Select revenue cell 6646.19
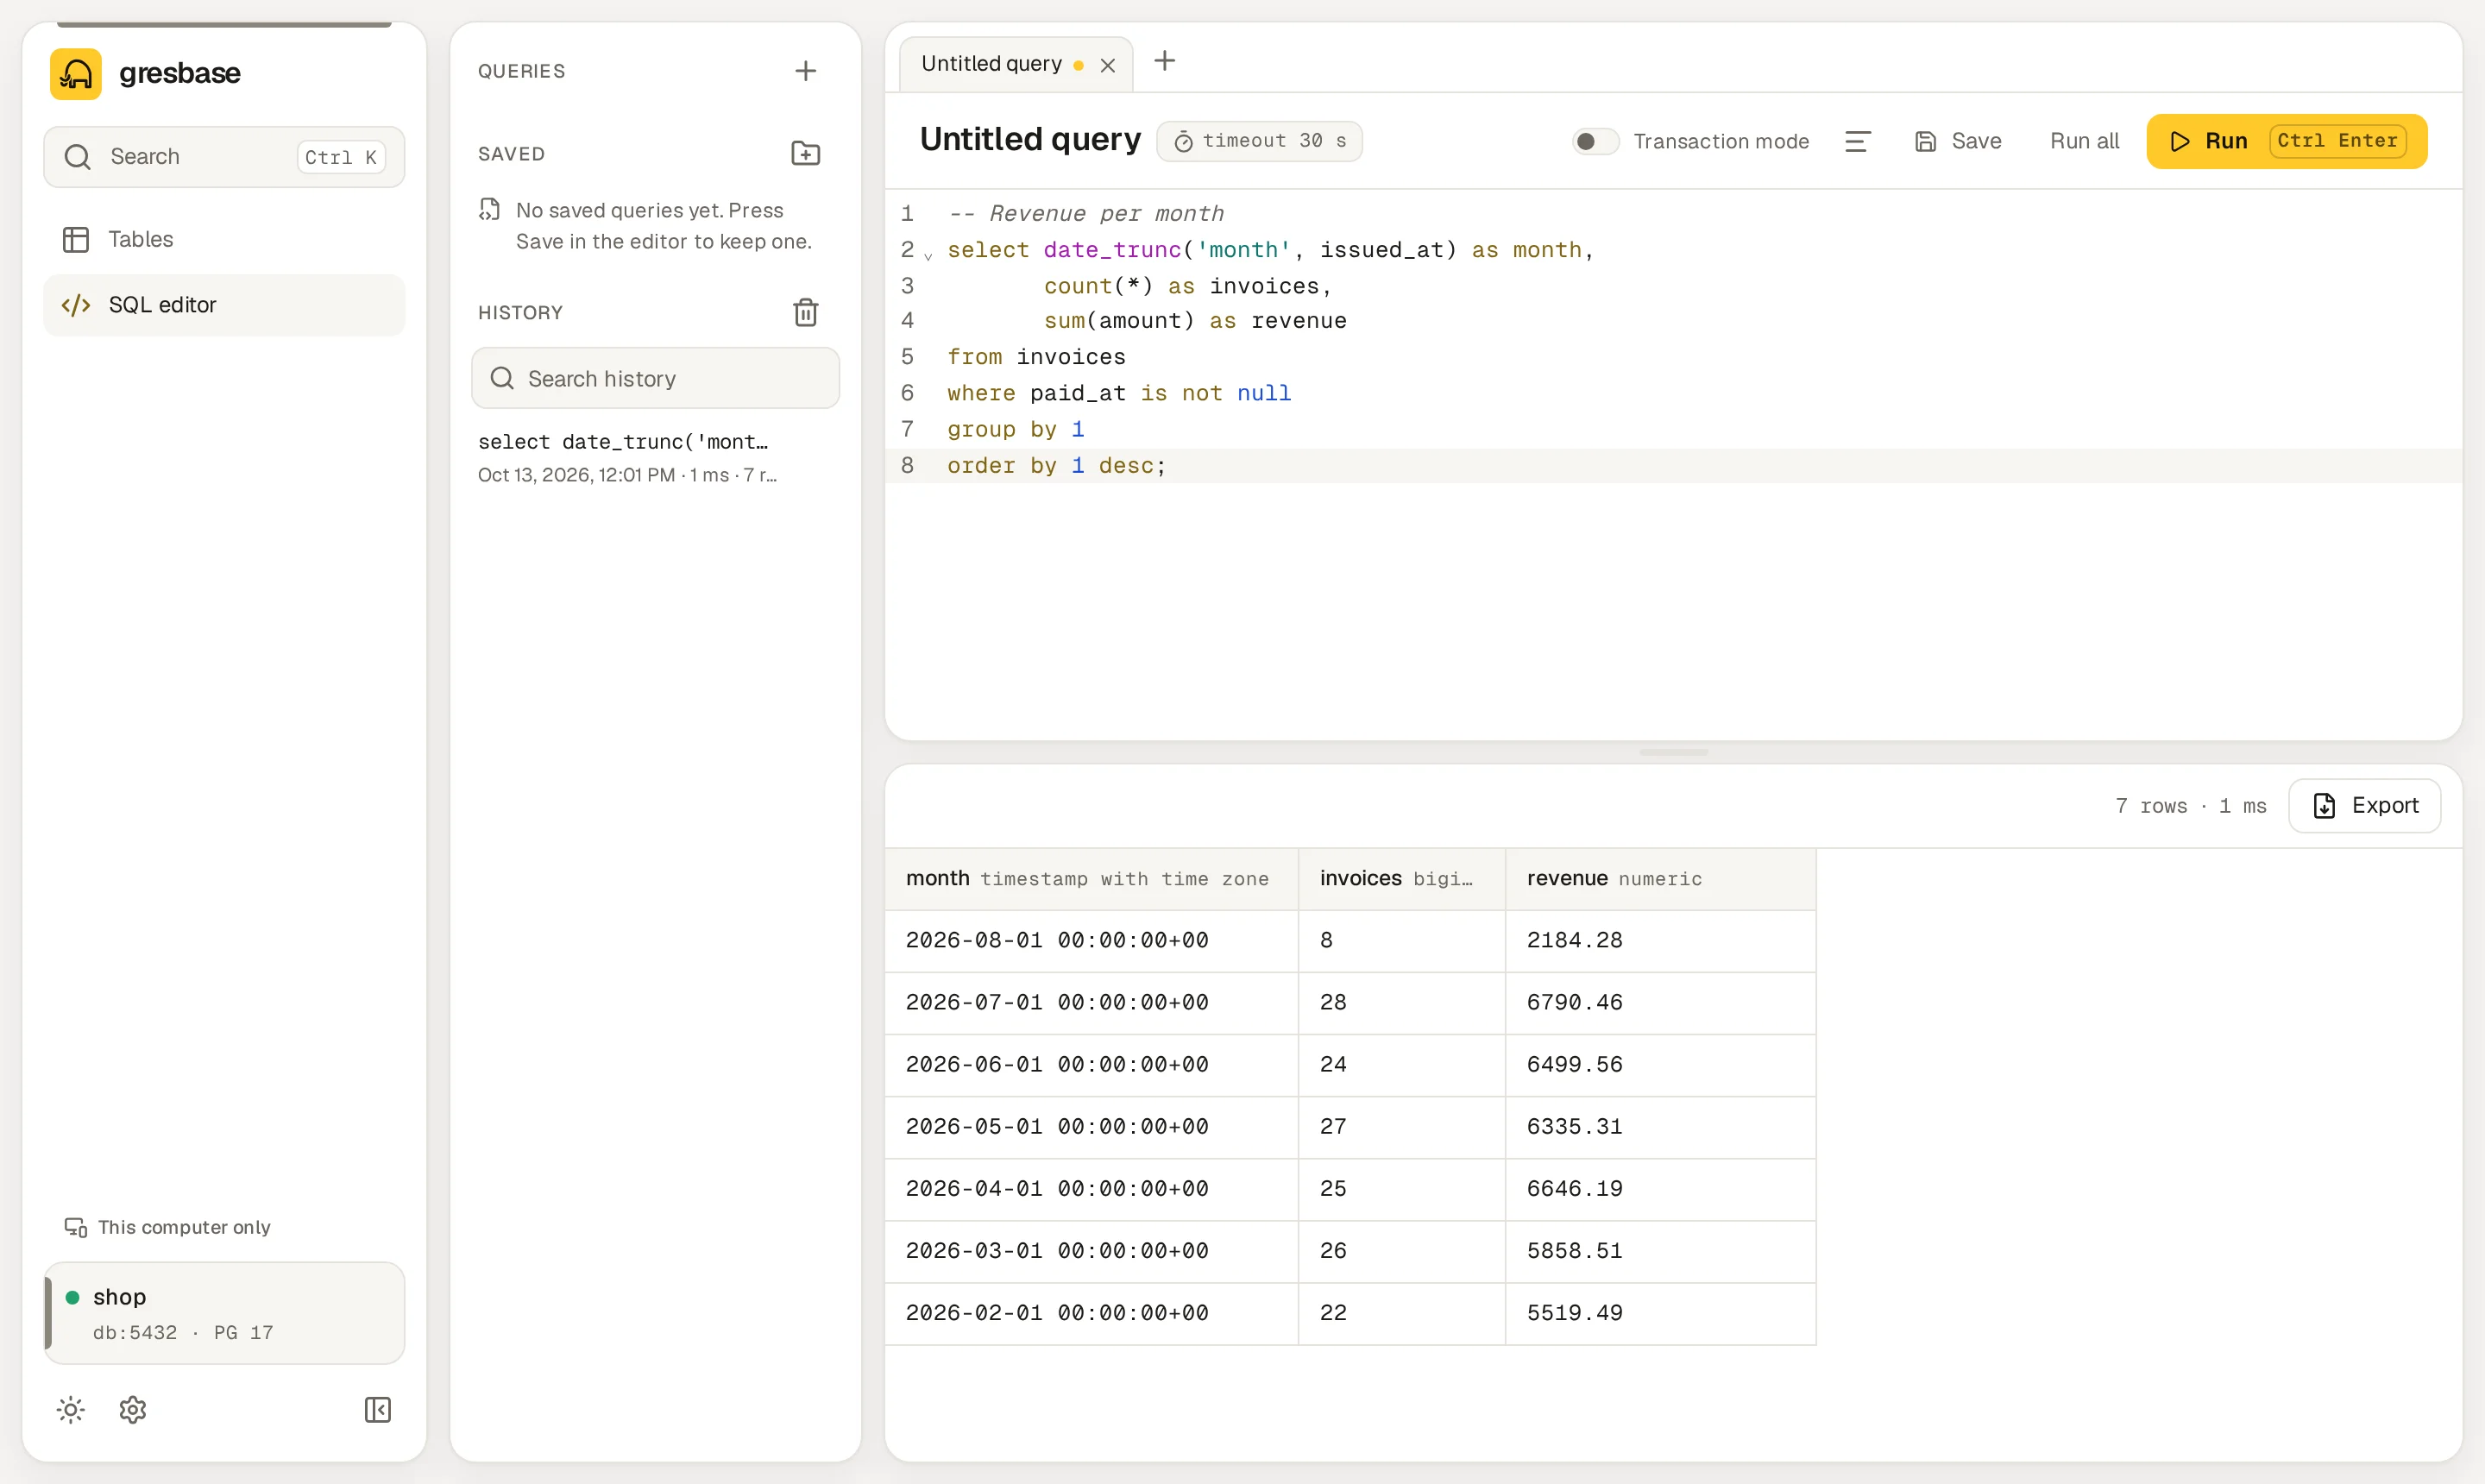This screenshot has height=1484, width=2485. pyautogui.click(x=1660, y=1188)
